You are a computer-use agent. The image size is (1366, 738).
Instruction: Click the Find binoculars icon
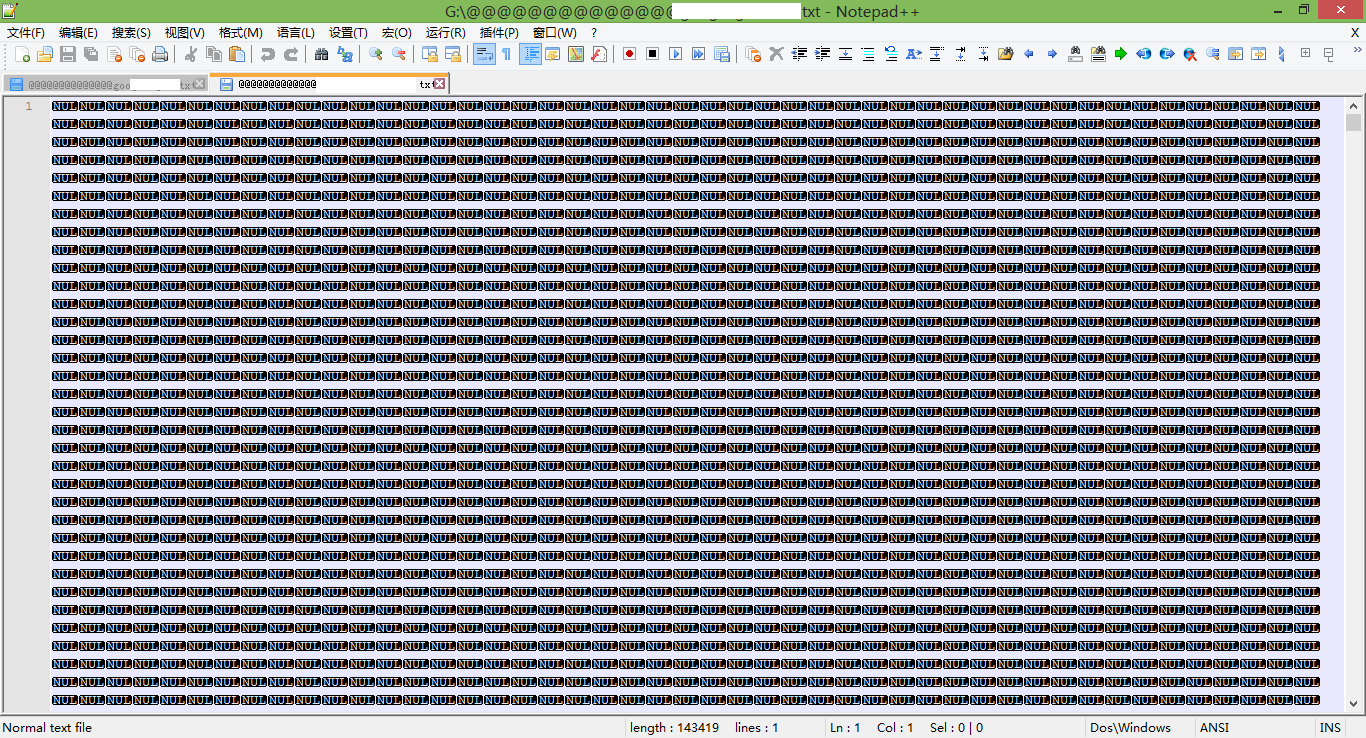click(321, 54)
